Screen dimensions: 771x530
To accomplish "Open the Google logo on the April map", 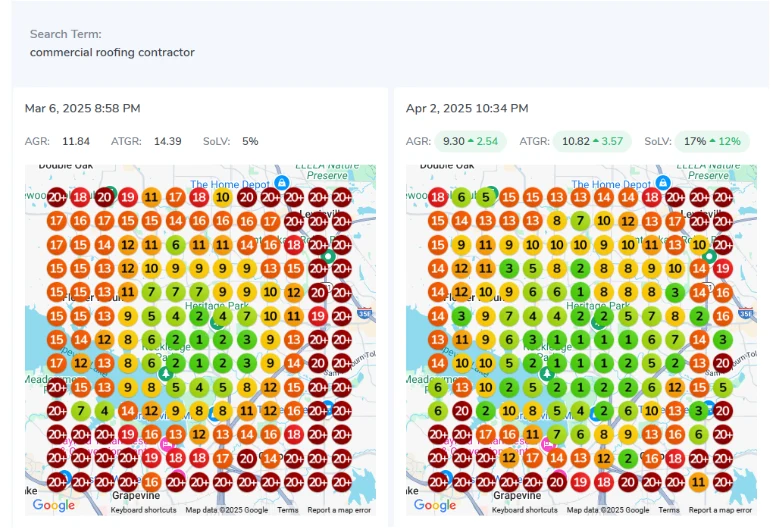I will pos(435,505).
